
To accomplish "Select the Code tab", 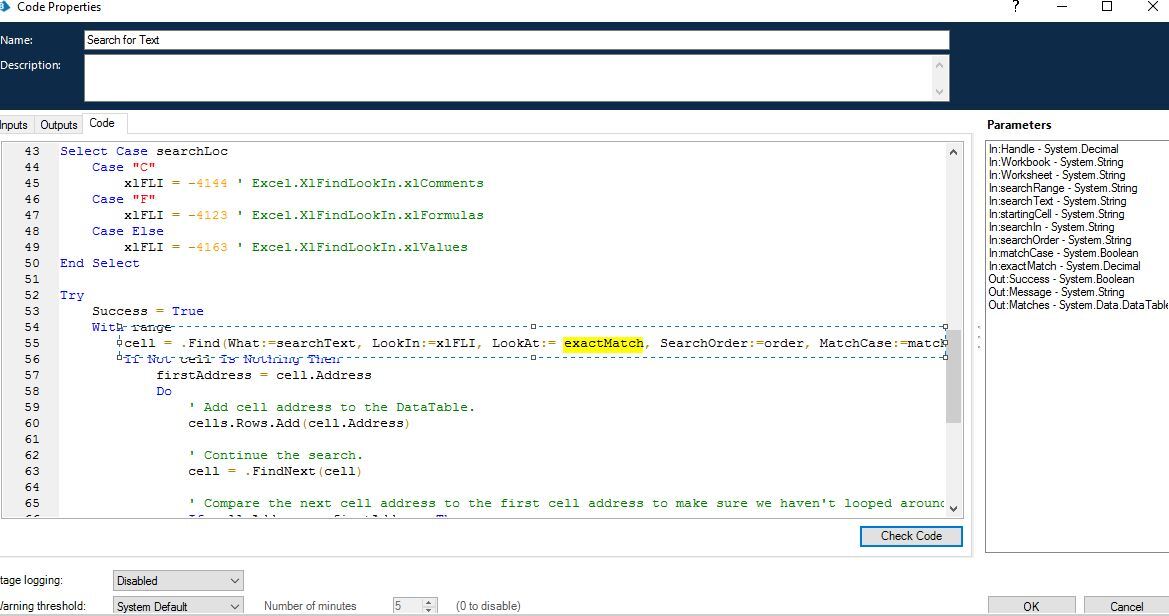I will tap(102, 123).
